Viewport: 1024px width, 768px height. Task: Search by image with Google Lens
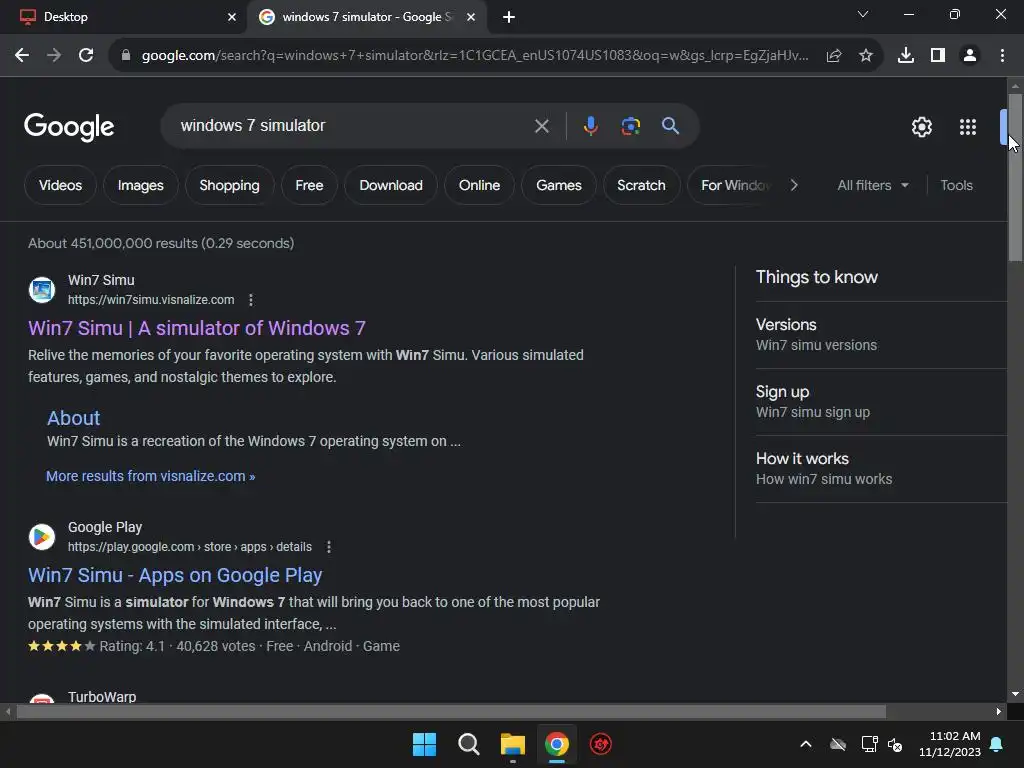(630, 125)
